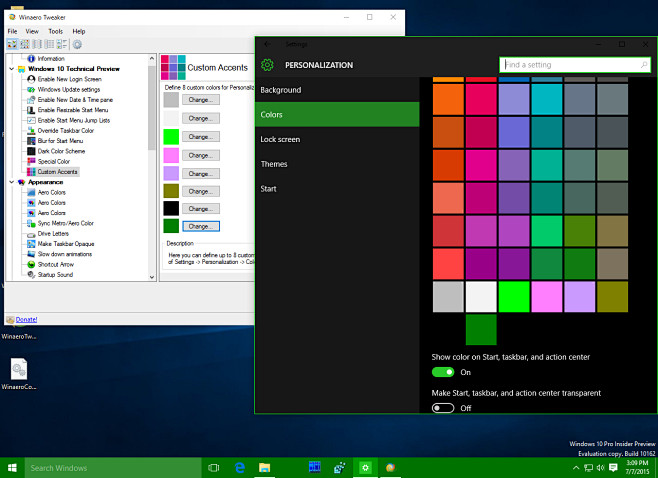Click the Personalization gear icon in Settings
658x478 pixels.
click(x=267, y=65)
